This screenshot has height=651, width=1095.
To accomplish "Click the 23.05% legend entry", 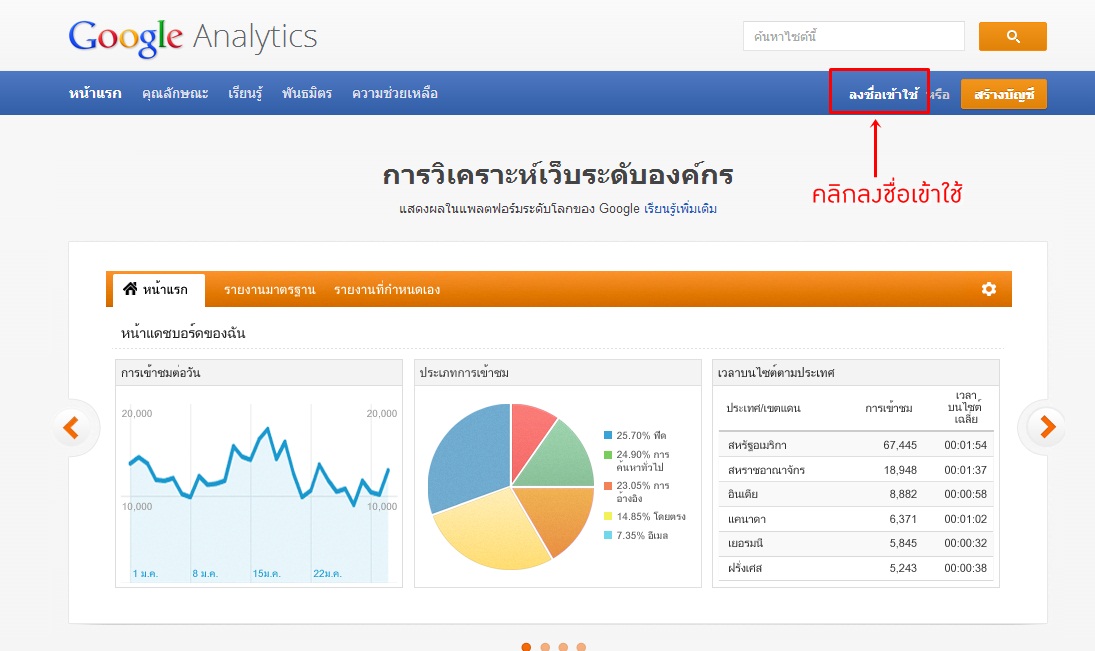I will (637, 492).
